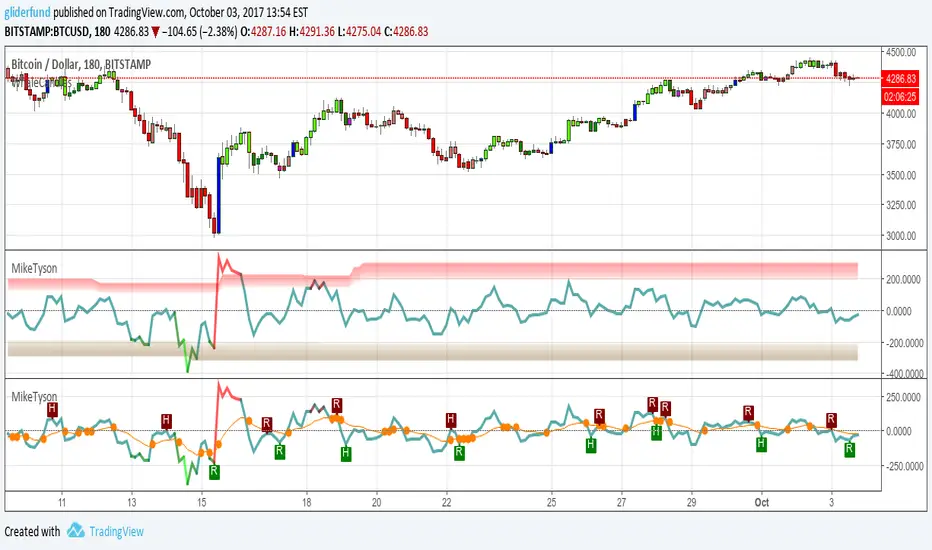This screenshot has width=932, height=550.
Task: Click the high value H:4291.36
Action: click(x=312, y=32)
